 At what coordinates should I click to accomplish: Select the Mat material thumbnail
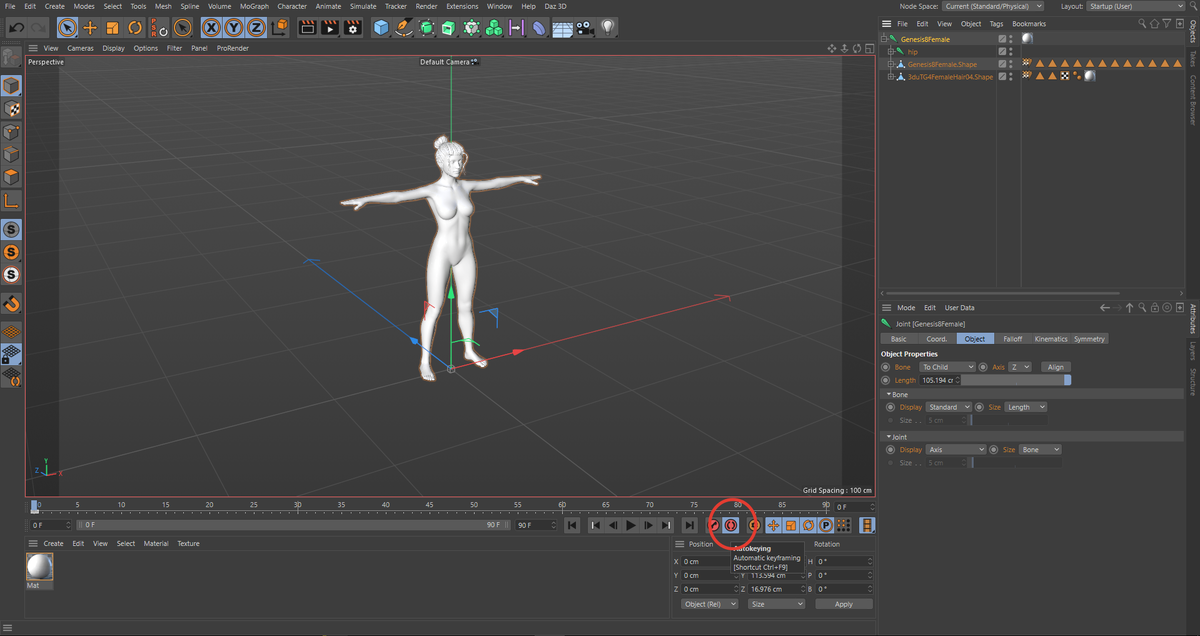(39, 568)
